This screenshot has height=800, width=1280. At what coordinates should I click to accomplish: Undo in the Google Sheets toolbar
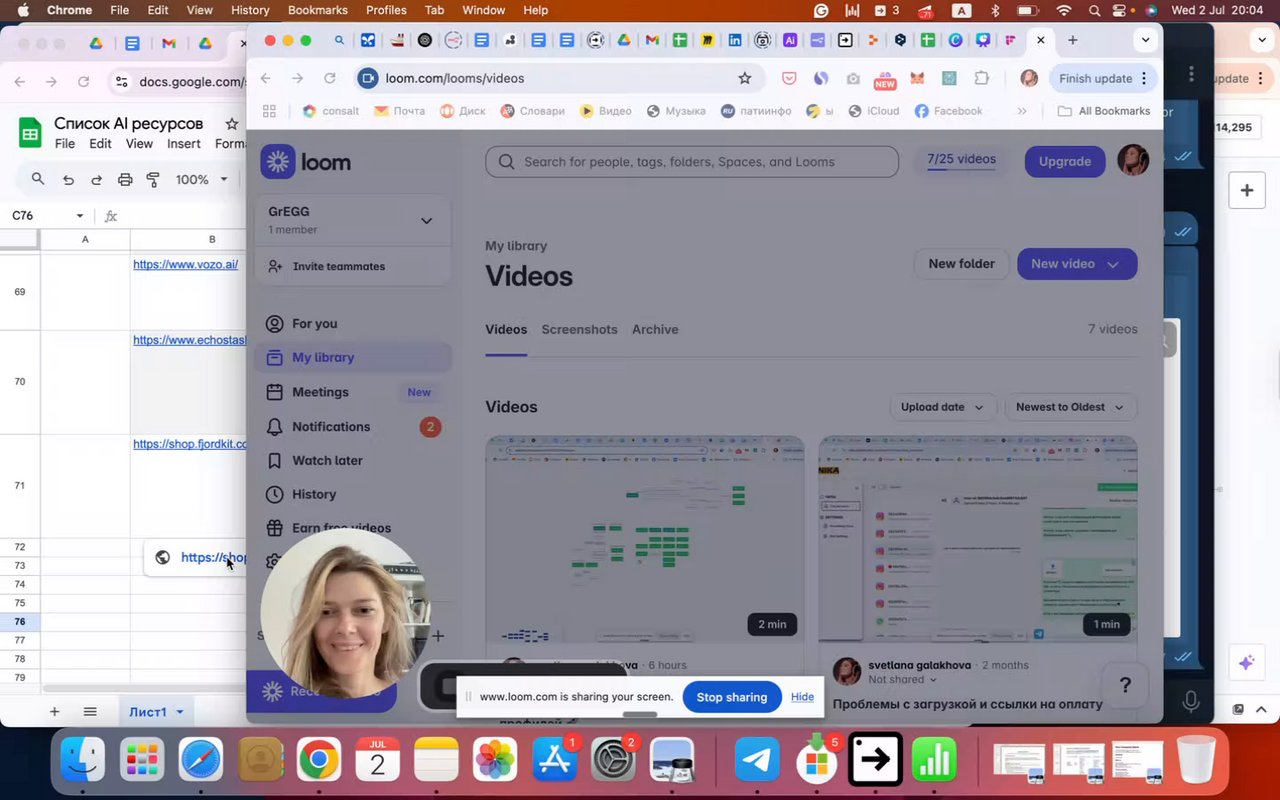coord(68,180)
